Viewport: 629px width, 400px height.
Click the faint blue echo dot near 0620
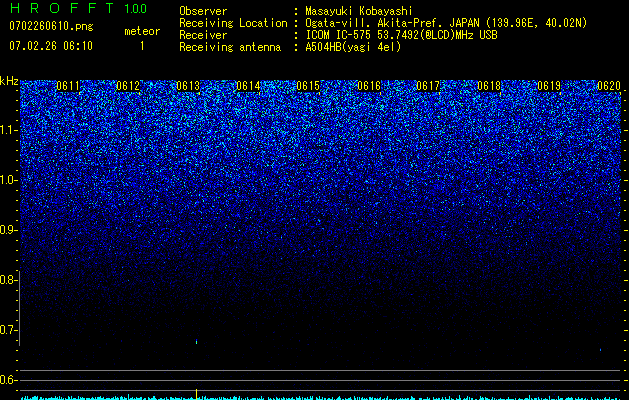point(601,350)
